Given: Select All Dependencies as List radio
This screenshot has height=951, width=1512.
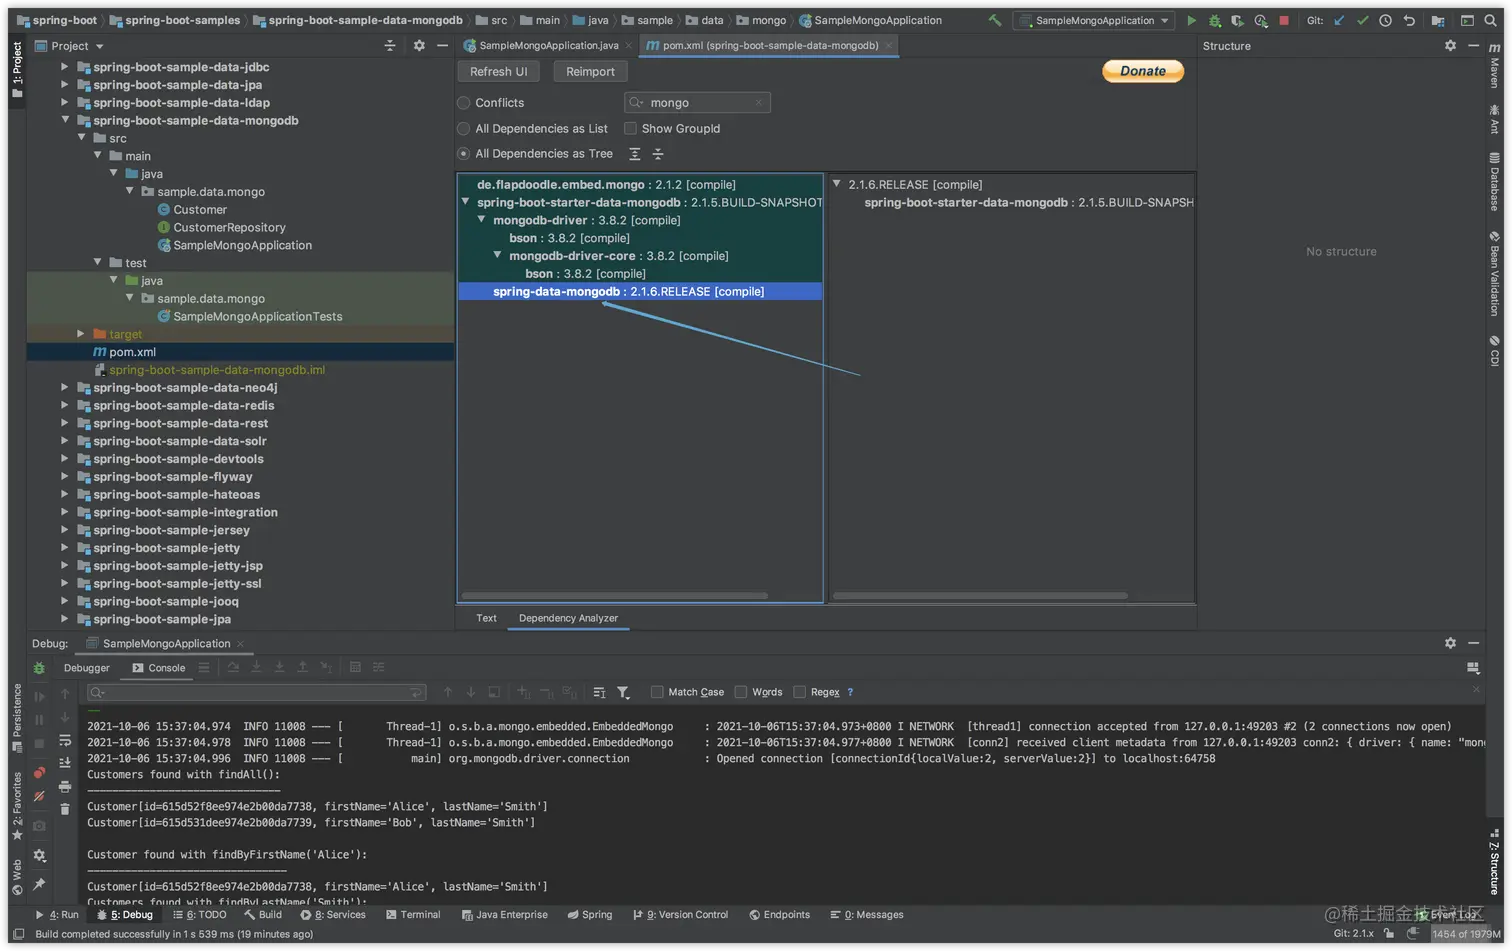Looking at the screenshot, I should 463,129.
